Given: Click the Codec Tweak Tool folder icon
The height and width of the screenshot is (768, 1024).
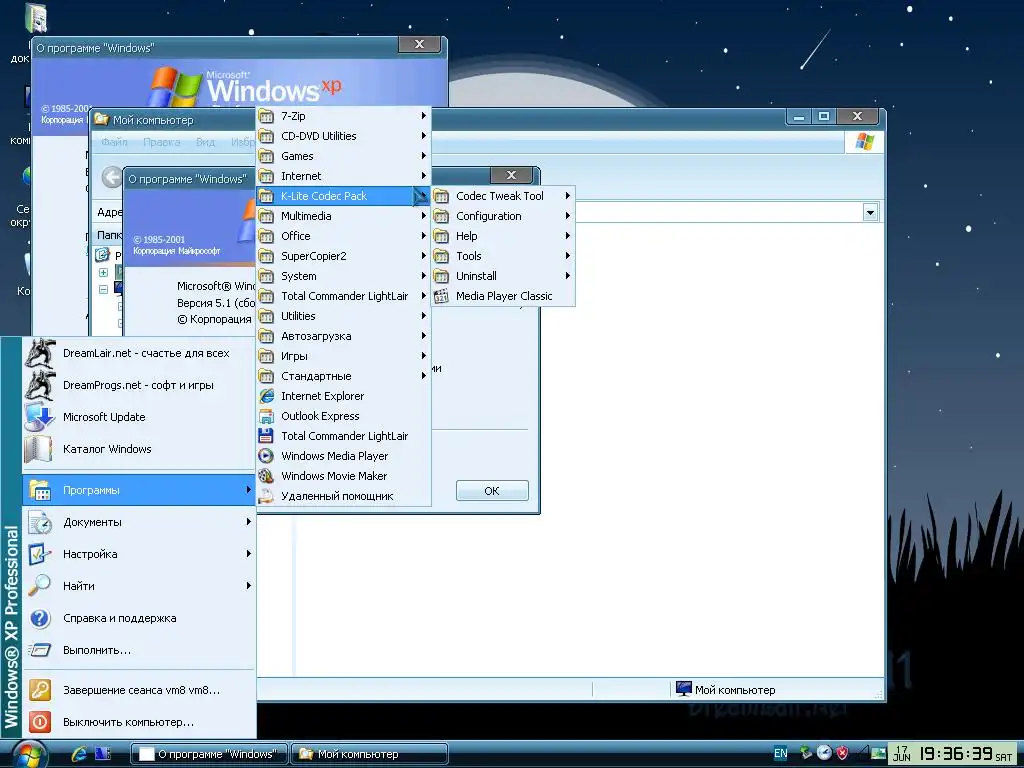Looking at the screenshot, I should (x=441, y=196).
